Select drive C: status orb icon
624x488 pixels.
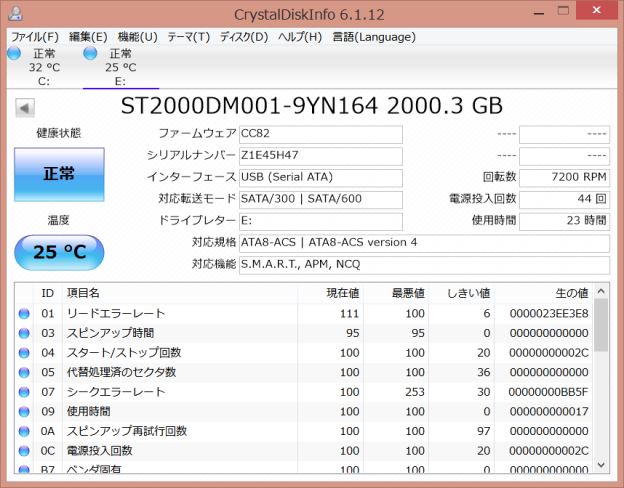click(14, 53)
